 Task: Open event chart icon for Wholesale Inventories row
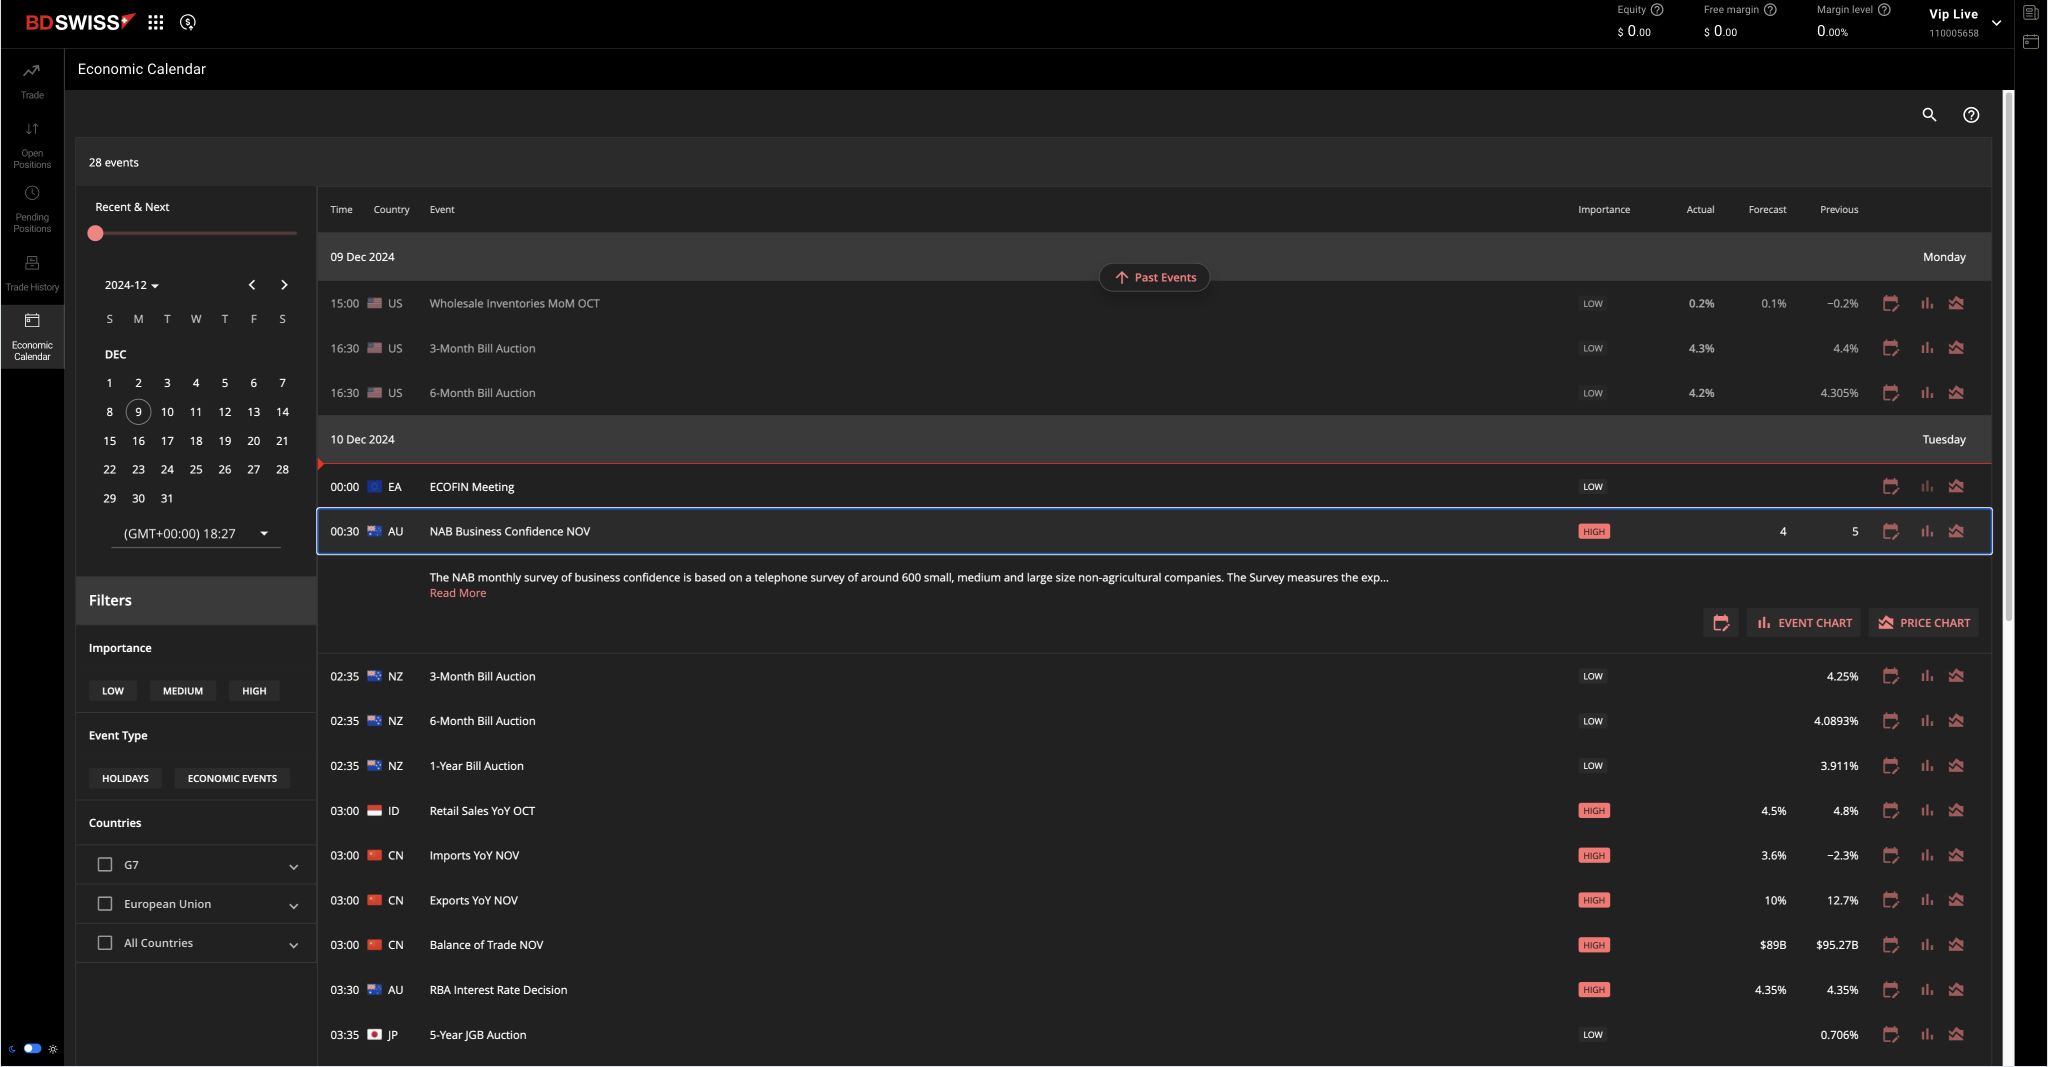click(1926, 304)
